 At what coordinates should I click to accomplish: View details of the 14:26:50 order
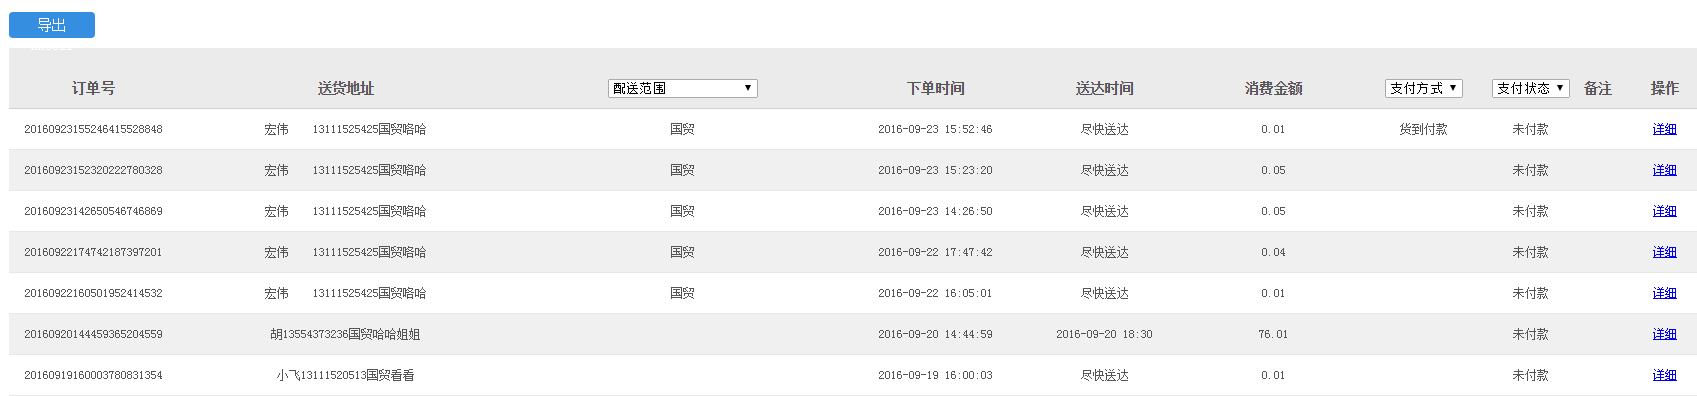1664,211
